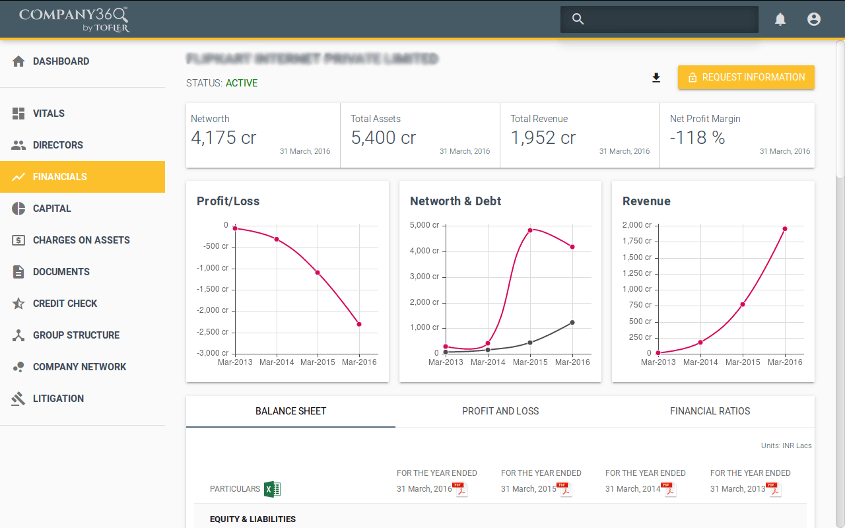Click the Company360 by Tofler logo
This screenshot has height=528, width=845.
(x=74, y=19)
